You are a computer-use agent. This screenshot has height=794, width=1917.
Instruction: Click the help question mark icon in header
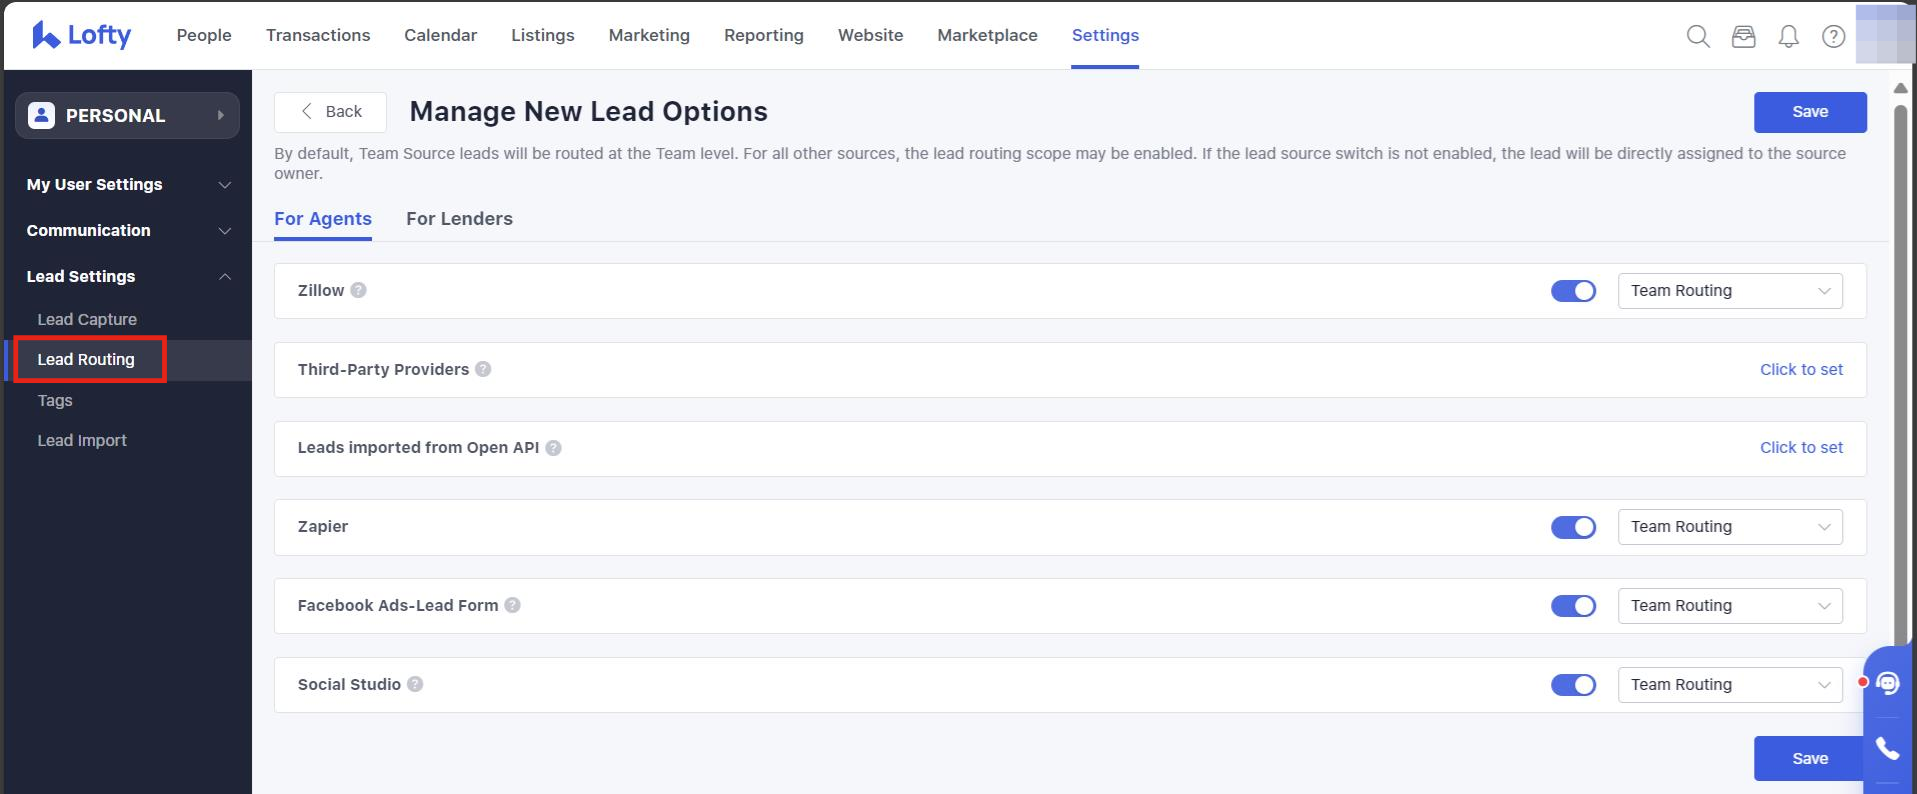point(1833,37)
